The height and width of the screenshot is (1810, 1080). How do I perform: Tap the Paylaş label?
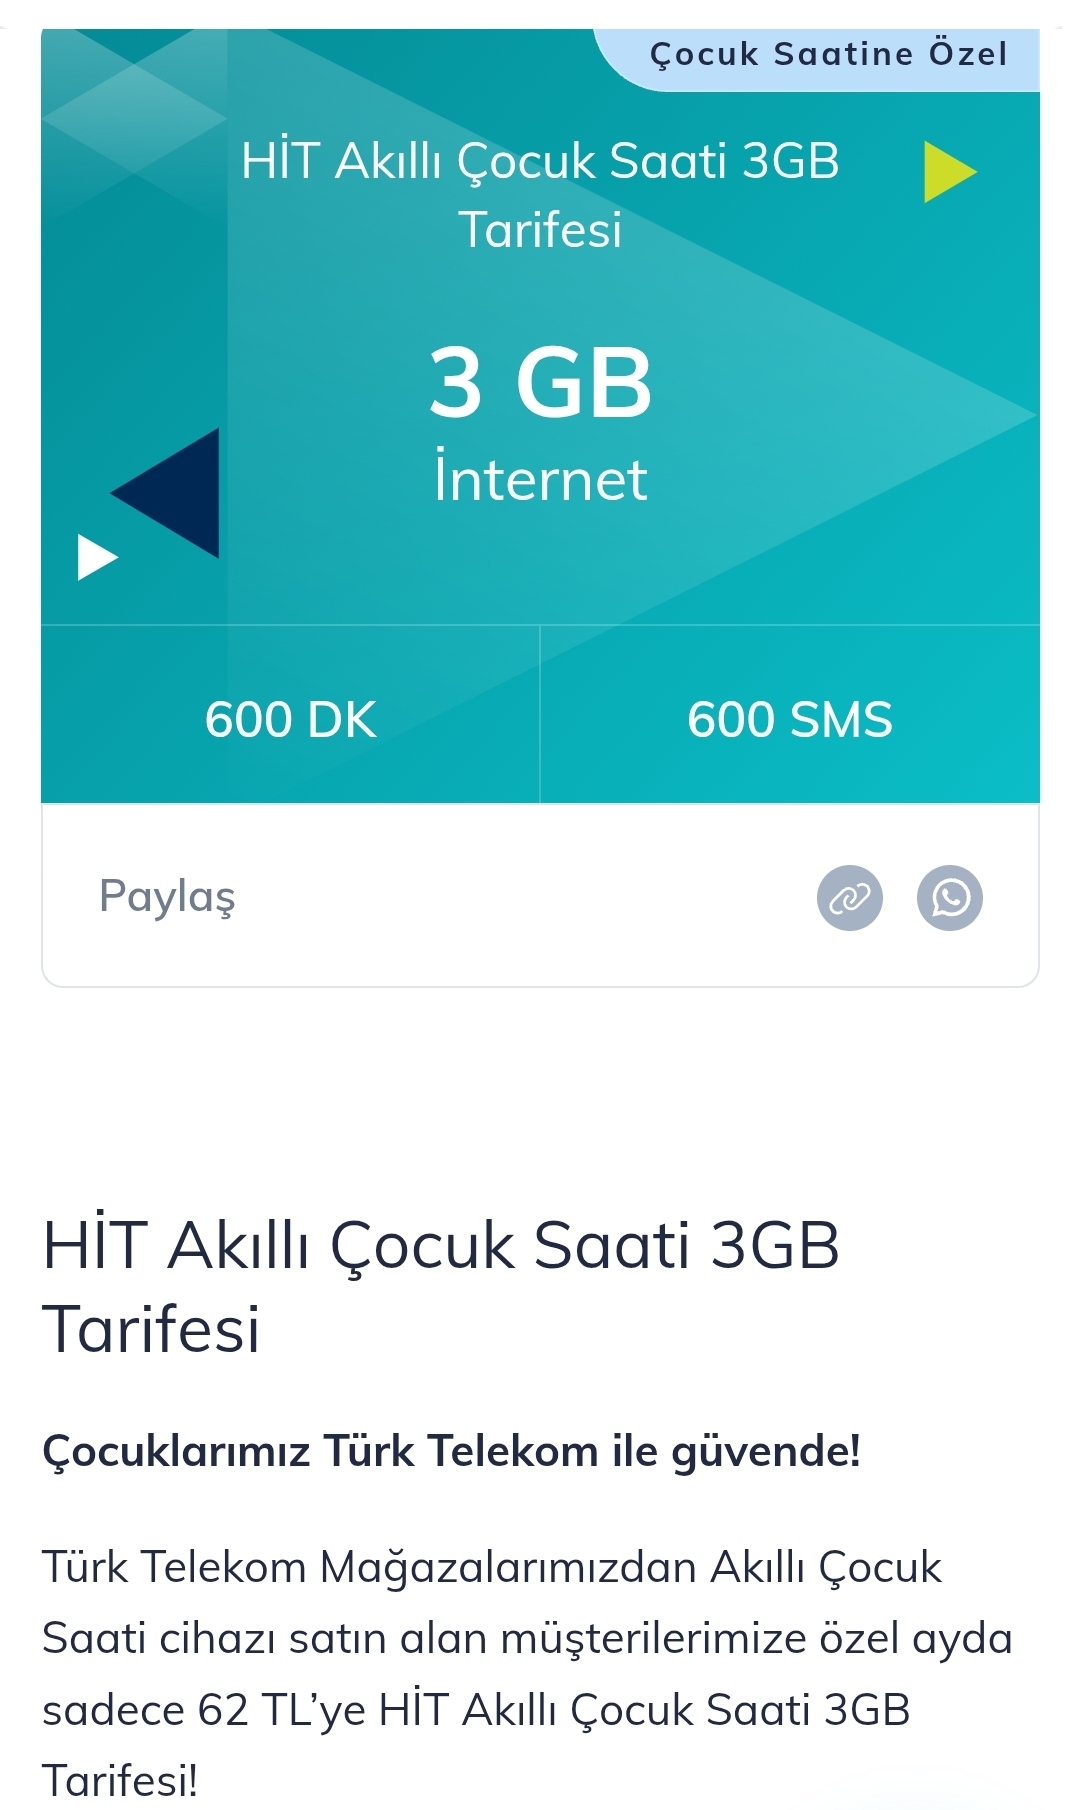coord(168,897)
